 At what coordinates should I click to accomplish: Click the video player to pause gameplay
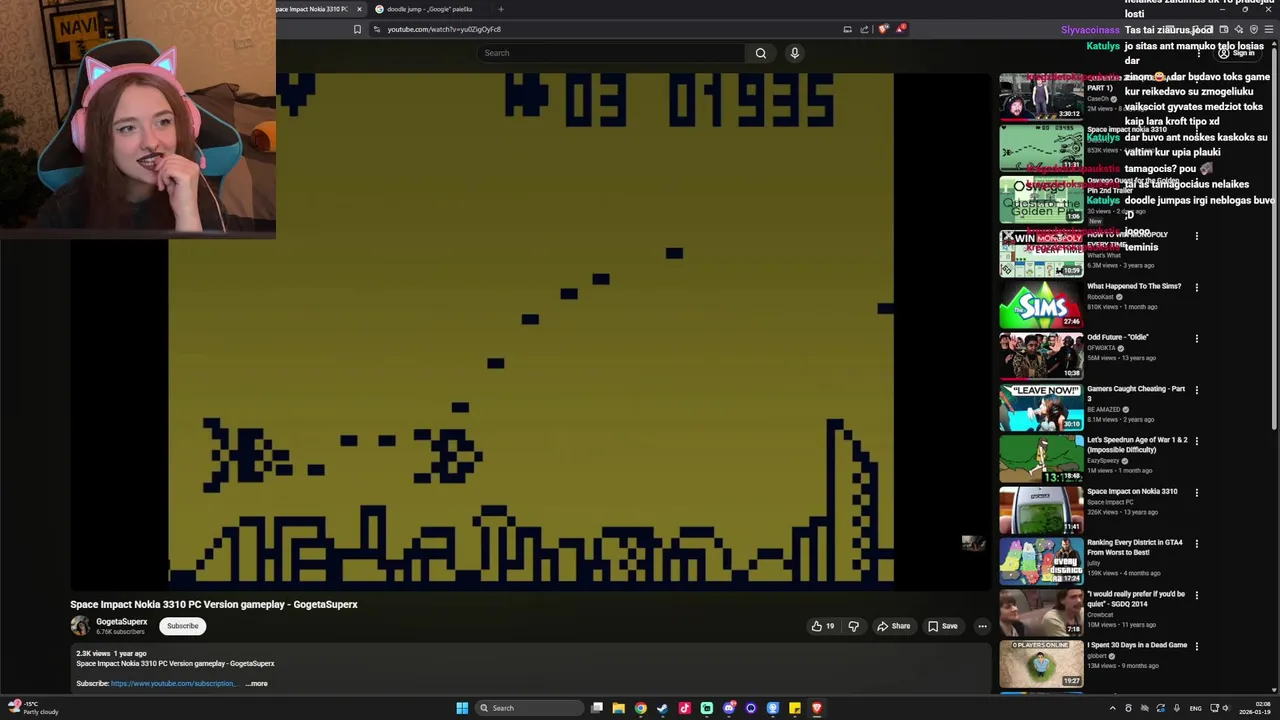[530, 330]
